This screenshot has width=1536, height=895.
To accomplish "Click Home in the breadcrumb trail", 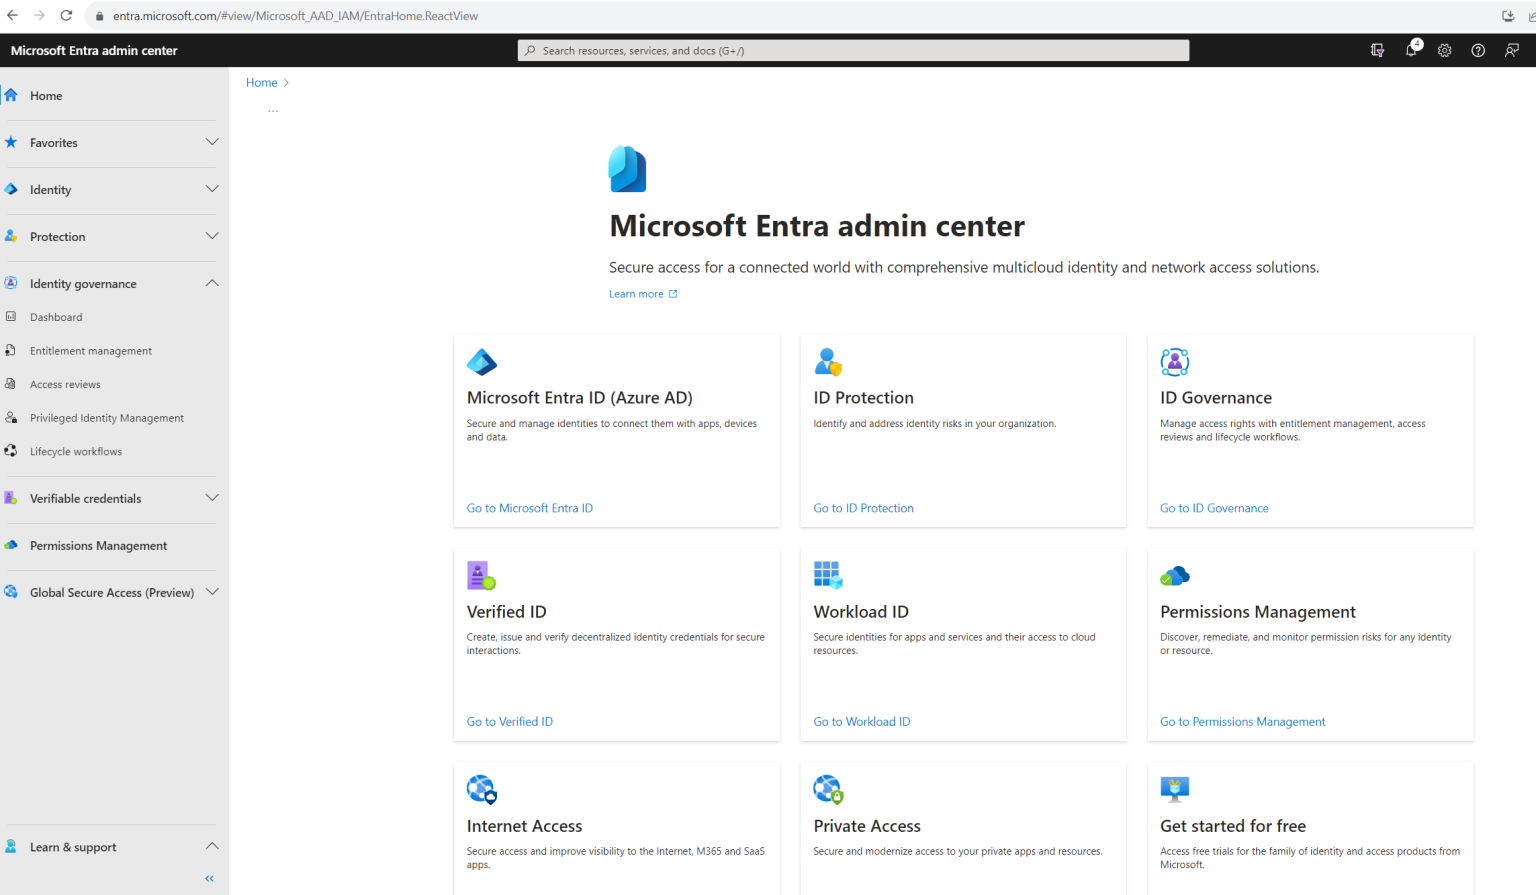I will 261,82.
